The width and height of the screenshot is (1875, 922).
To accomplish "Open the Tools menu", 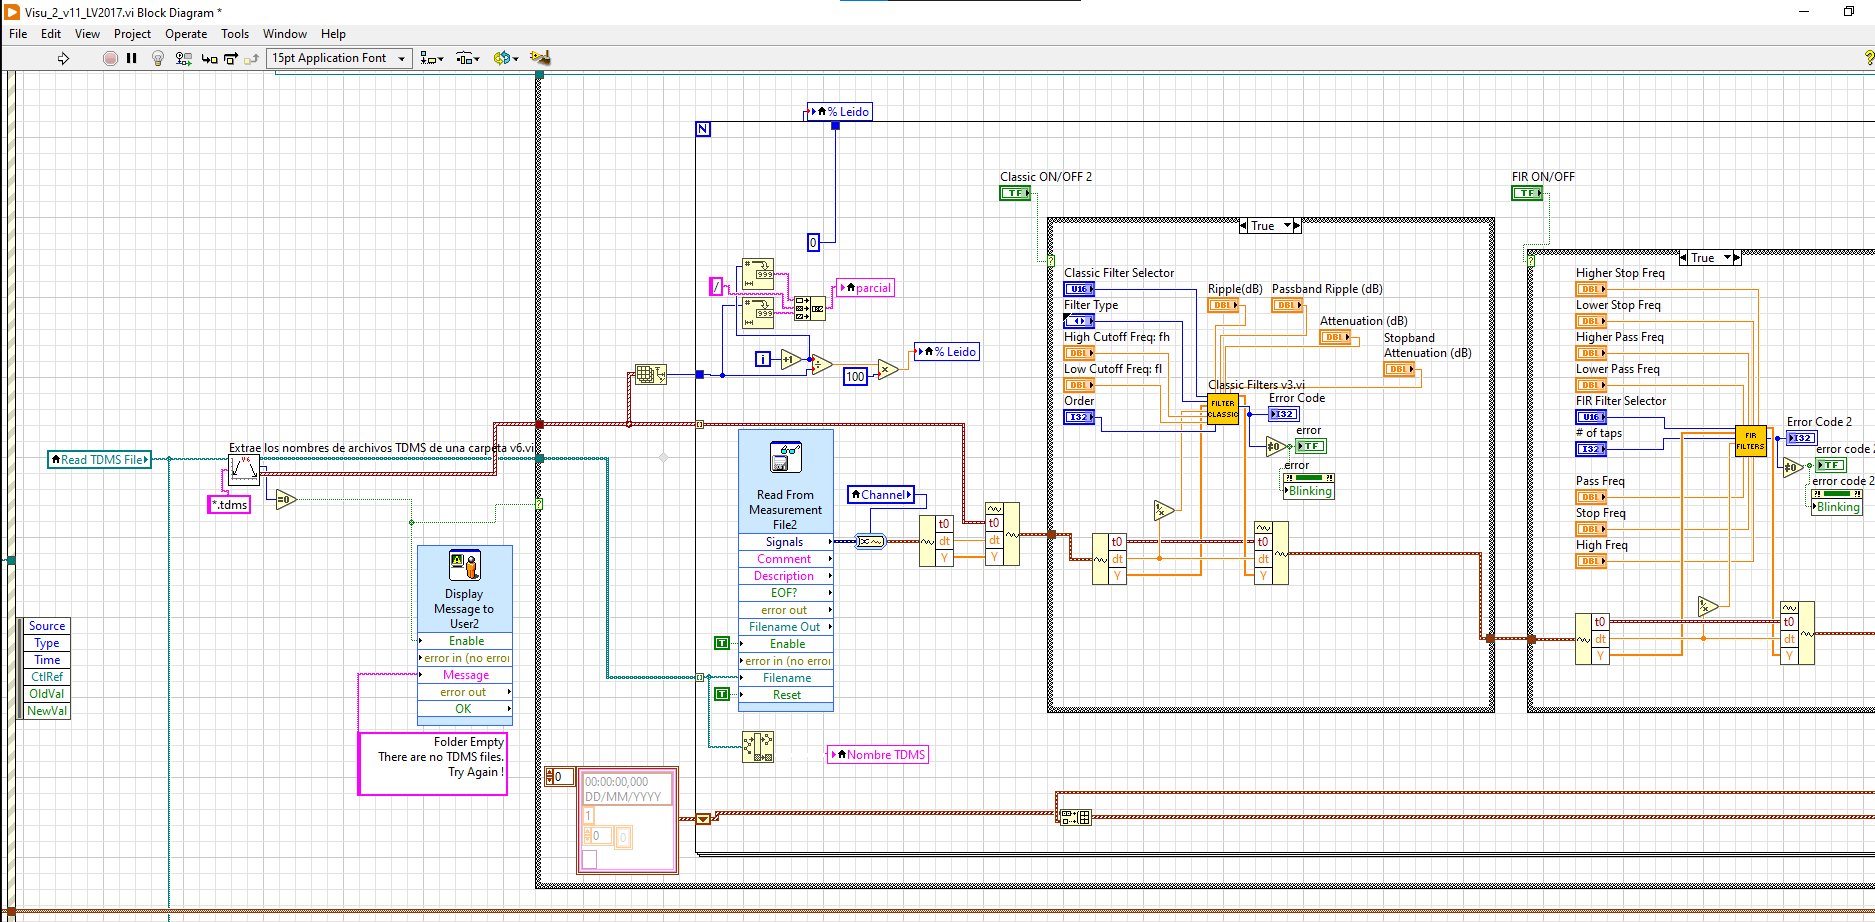I will tap(235, 34).
